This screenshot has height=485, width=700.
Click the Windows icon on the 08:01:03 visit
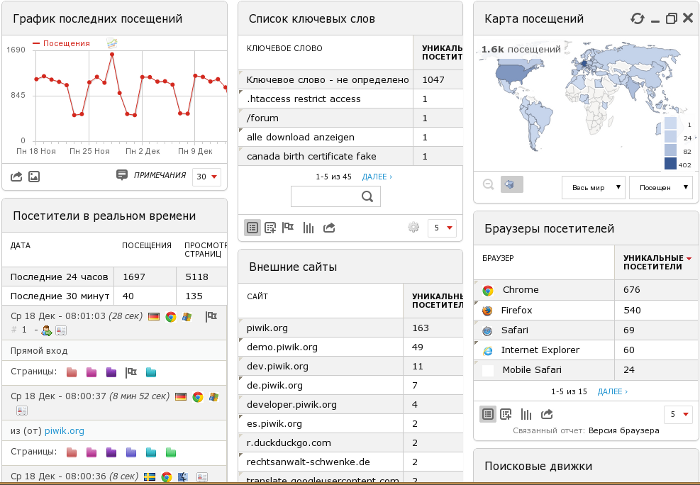[187, 317]
